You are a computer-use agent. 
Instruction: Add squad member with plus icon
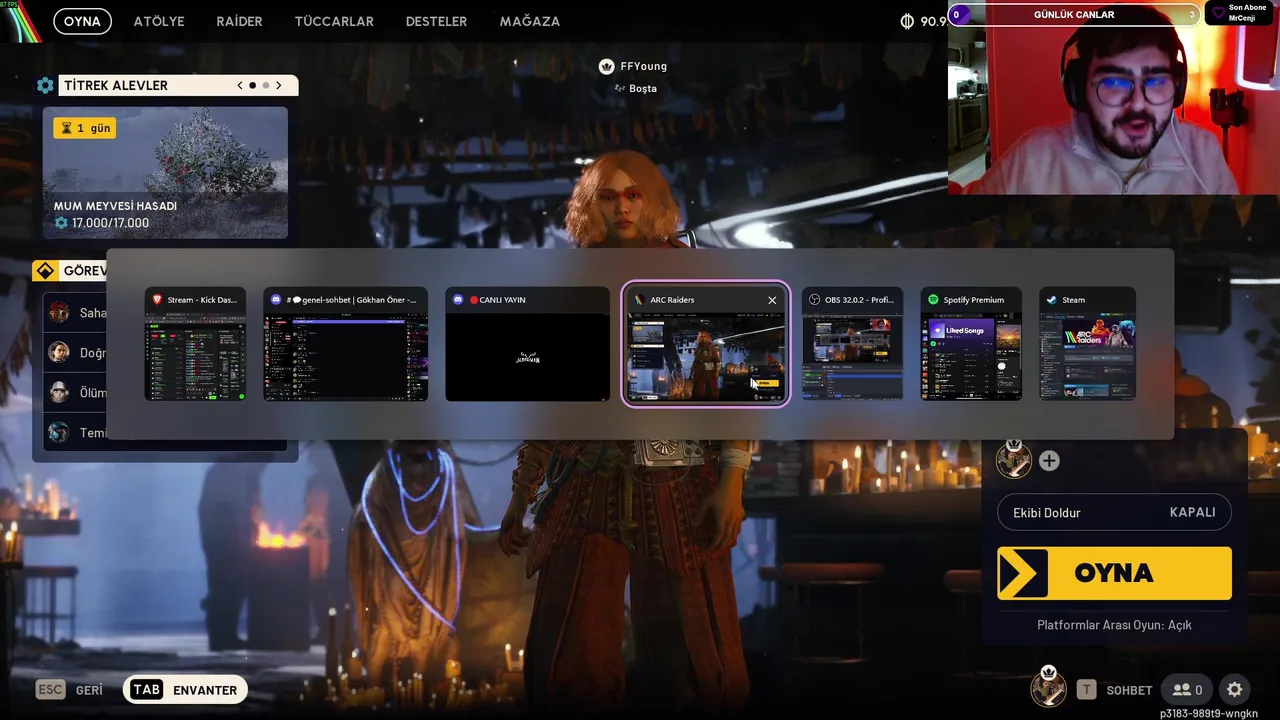pos(1049,461)
